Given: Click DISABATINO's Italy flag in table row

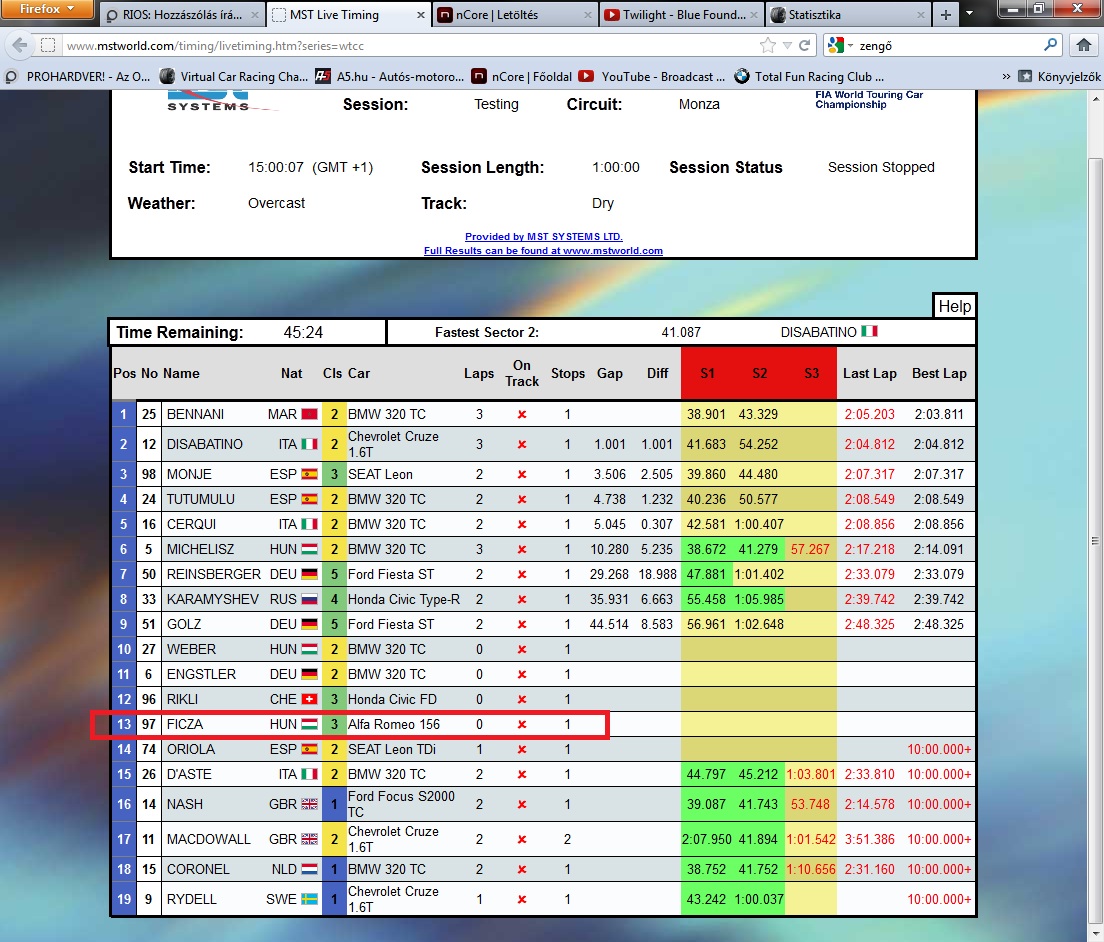Looking at the screenshot, I should pyautogui.click(x=310, y=444).
